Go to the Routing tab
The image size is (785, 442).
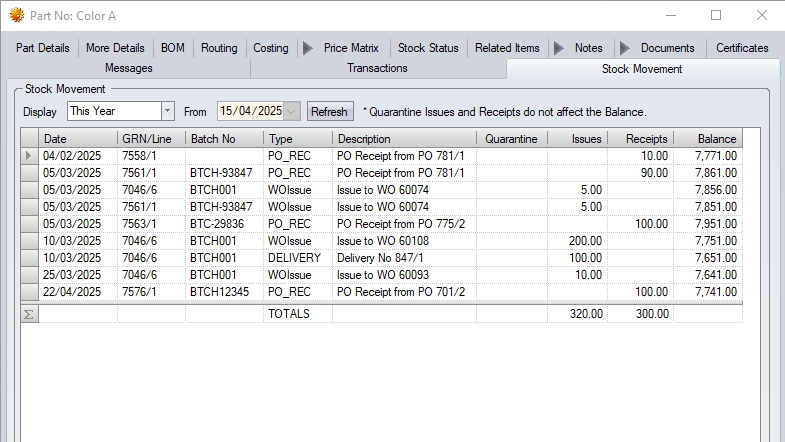click(x=219, y=48)
